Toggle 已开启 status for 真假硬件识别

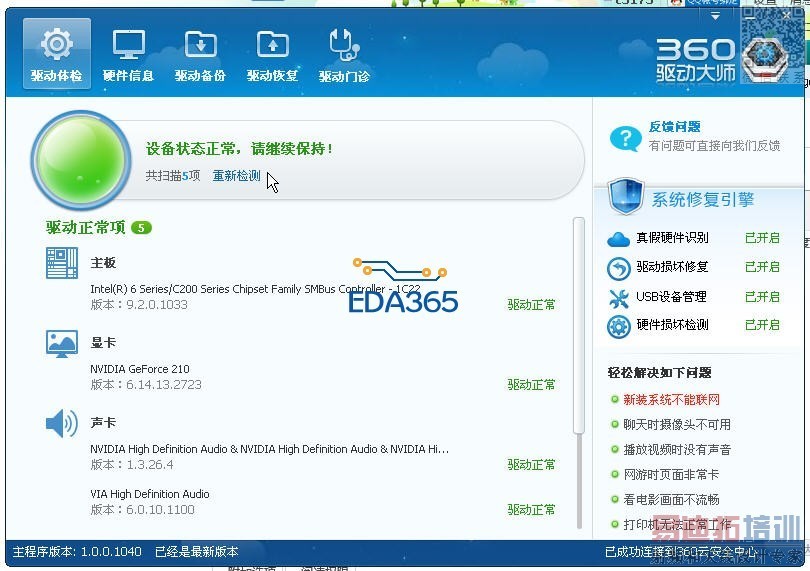(x=762, y=238)
